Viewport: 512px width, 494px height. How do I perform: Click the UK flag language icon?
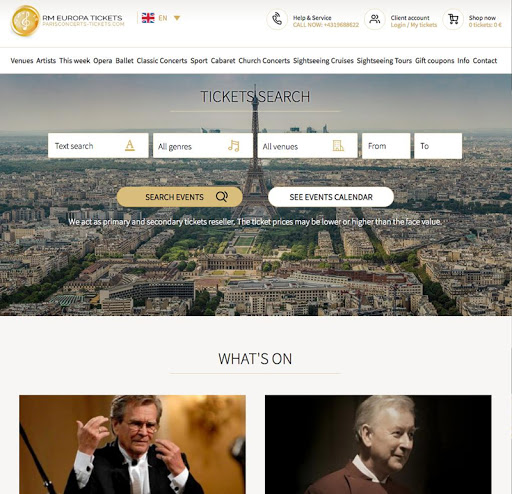(148, 18)
